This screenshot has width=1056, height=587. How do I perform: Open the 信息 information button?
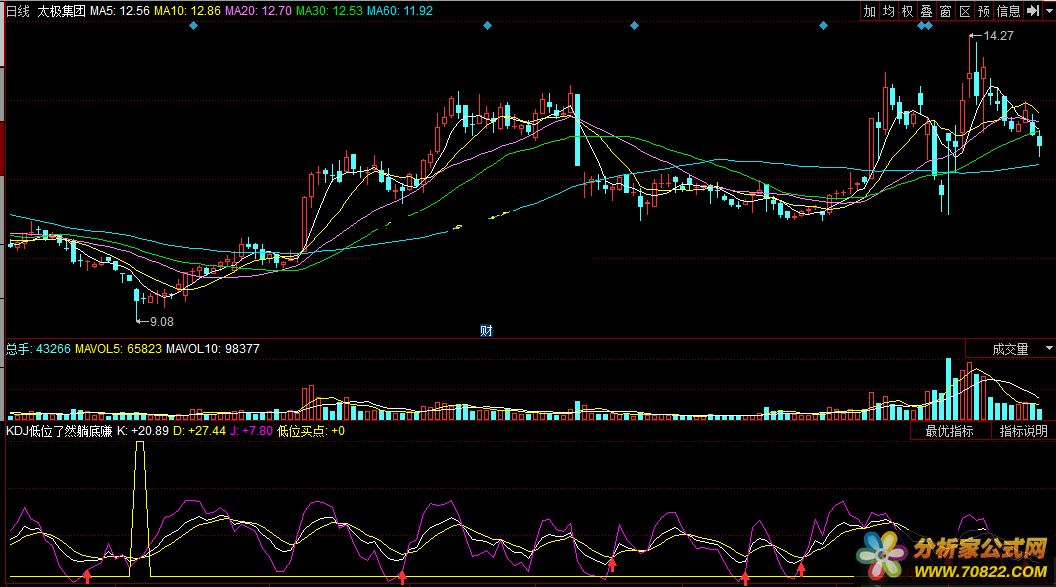click(x=1008, y=11)
